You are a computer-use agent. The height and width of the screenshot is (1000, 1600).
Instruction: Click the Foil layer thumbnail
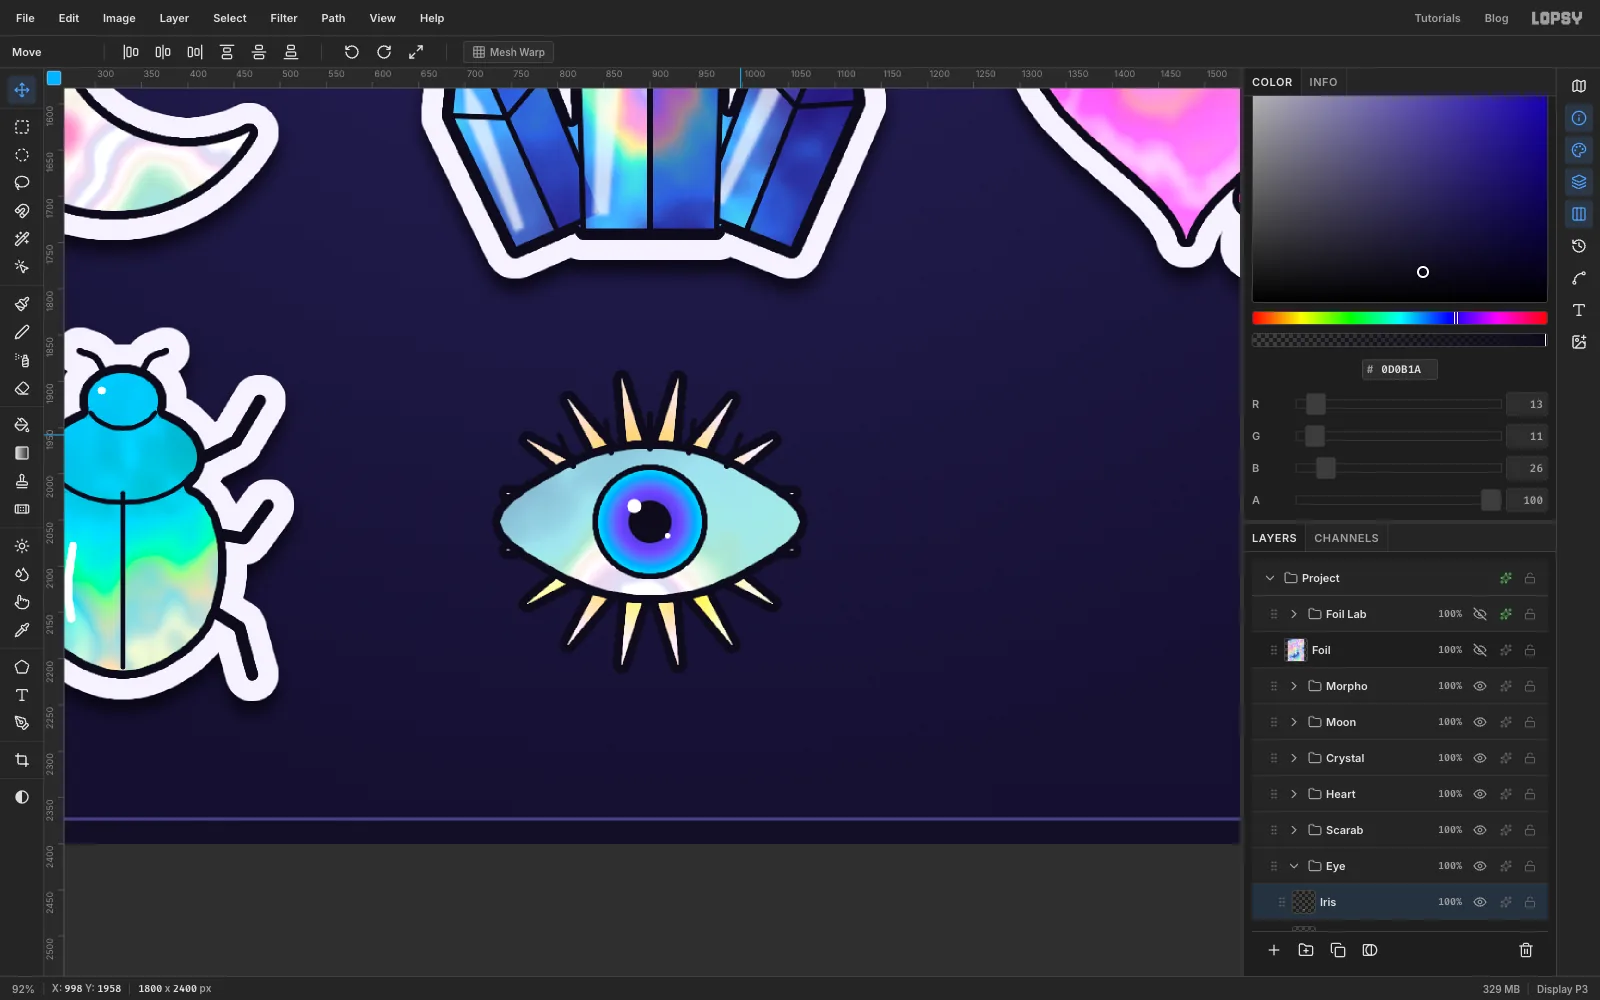coord(1296,650)
